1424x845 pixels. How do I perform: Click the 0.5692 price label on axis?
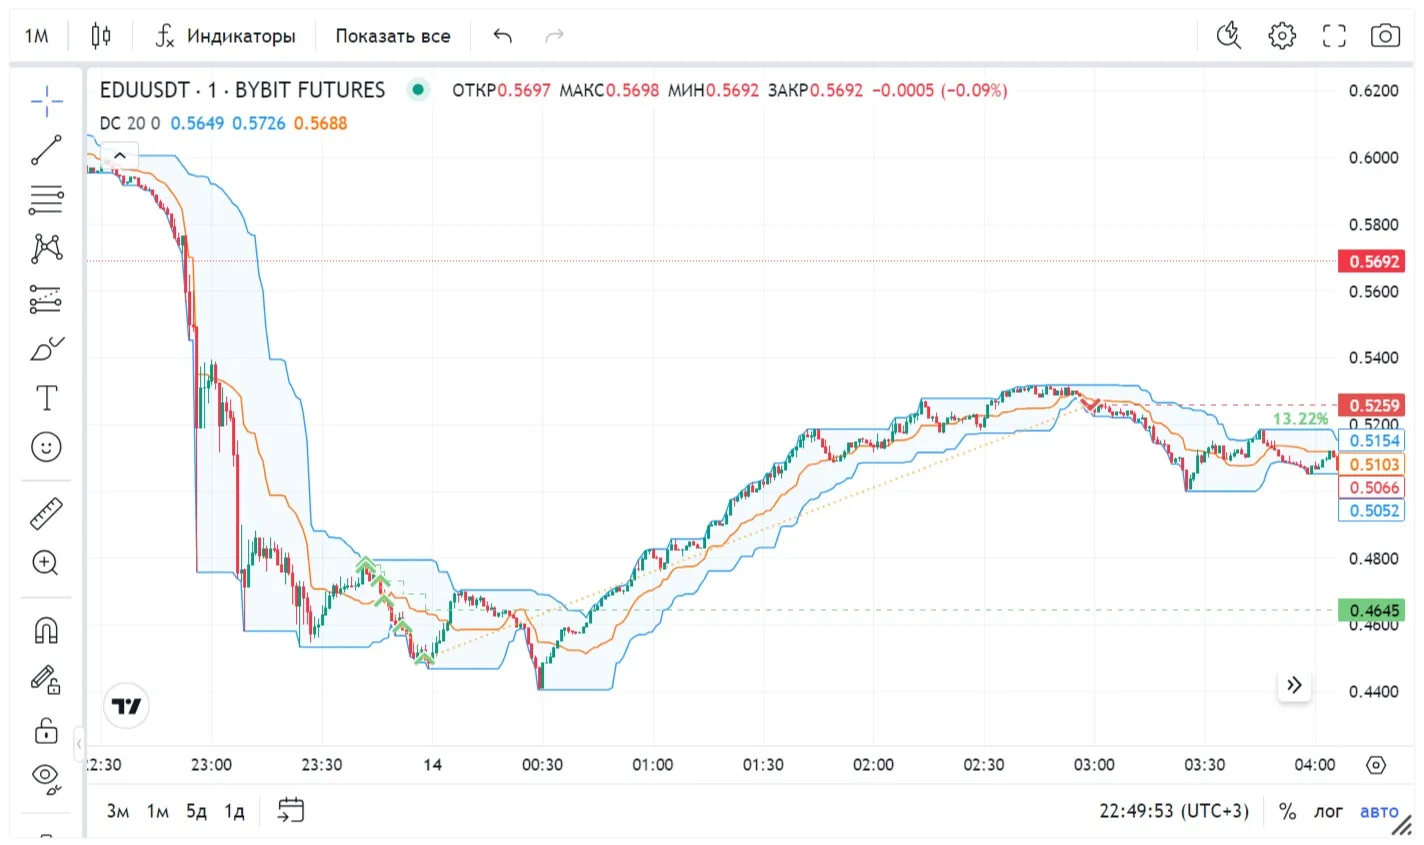[1374, 262]
